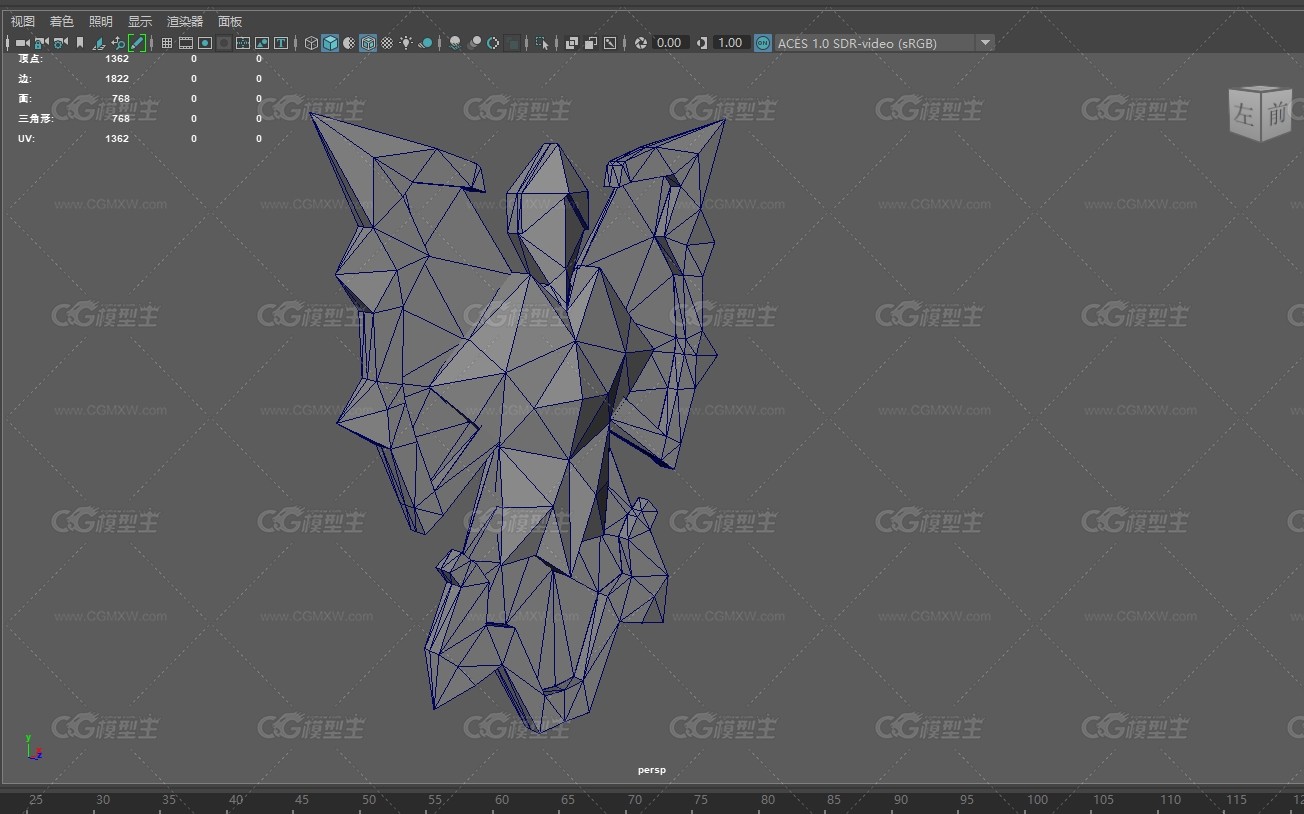
Task: Toggle Screen Space Ambient Occlusion icon
Action: (455, 43)
